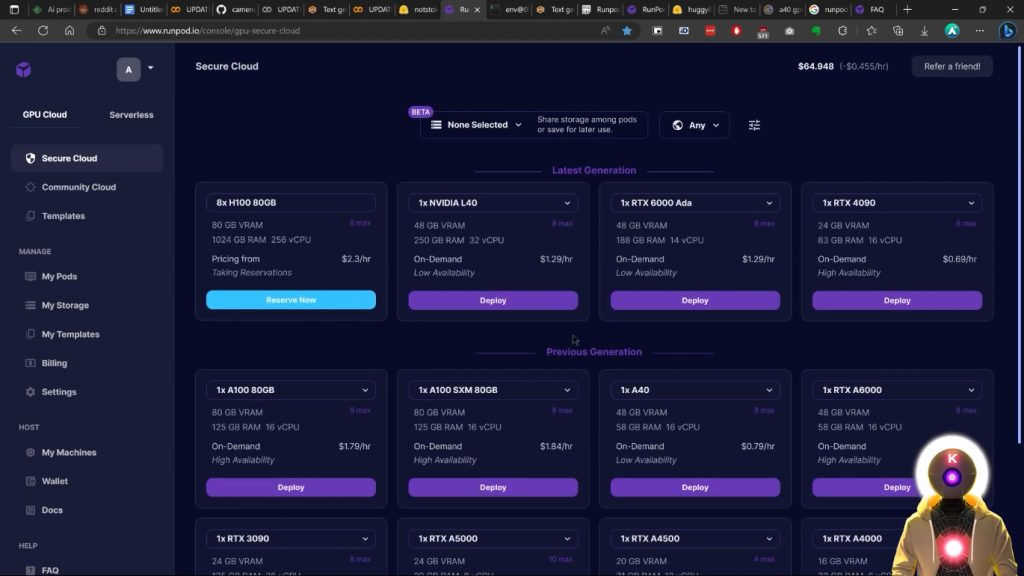Switch to the Serverless tab
Viewport: 1024px width, 576px height.
[x=131, y=114]
